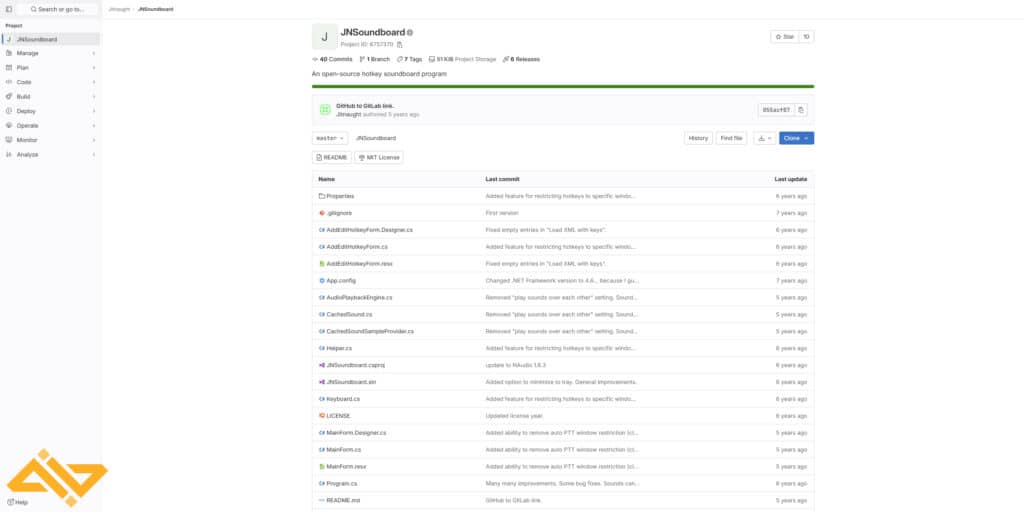The width and height of the screenshot is (1024, 512).
Task: Open README.md file
Action: (x=343, y=500)
